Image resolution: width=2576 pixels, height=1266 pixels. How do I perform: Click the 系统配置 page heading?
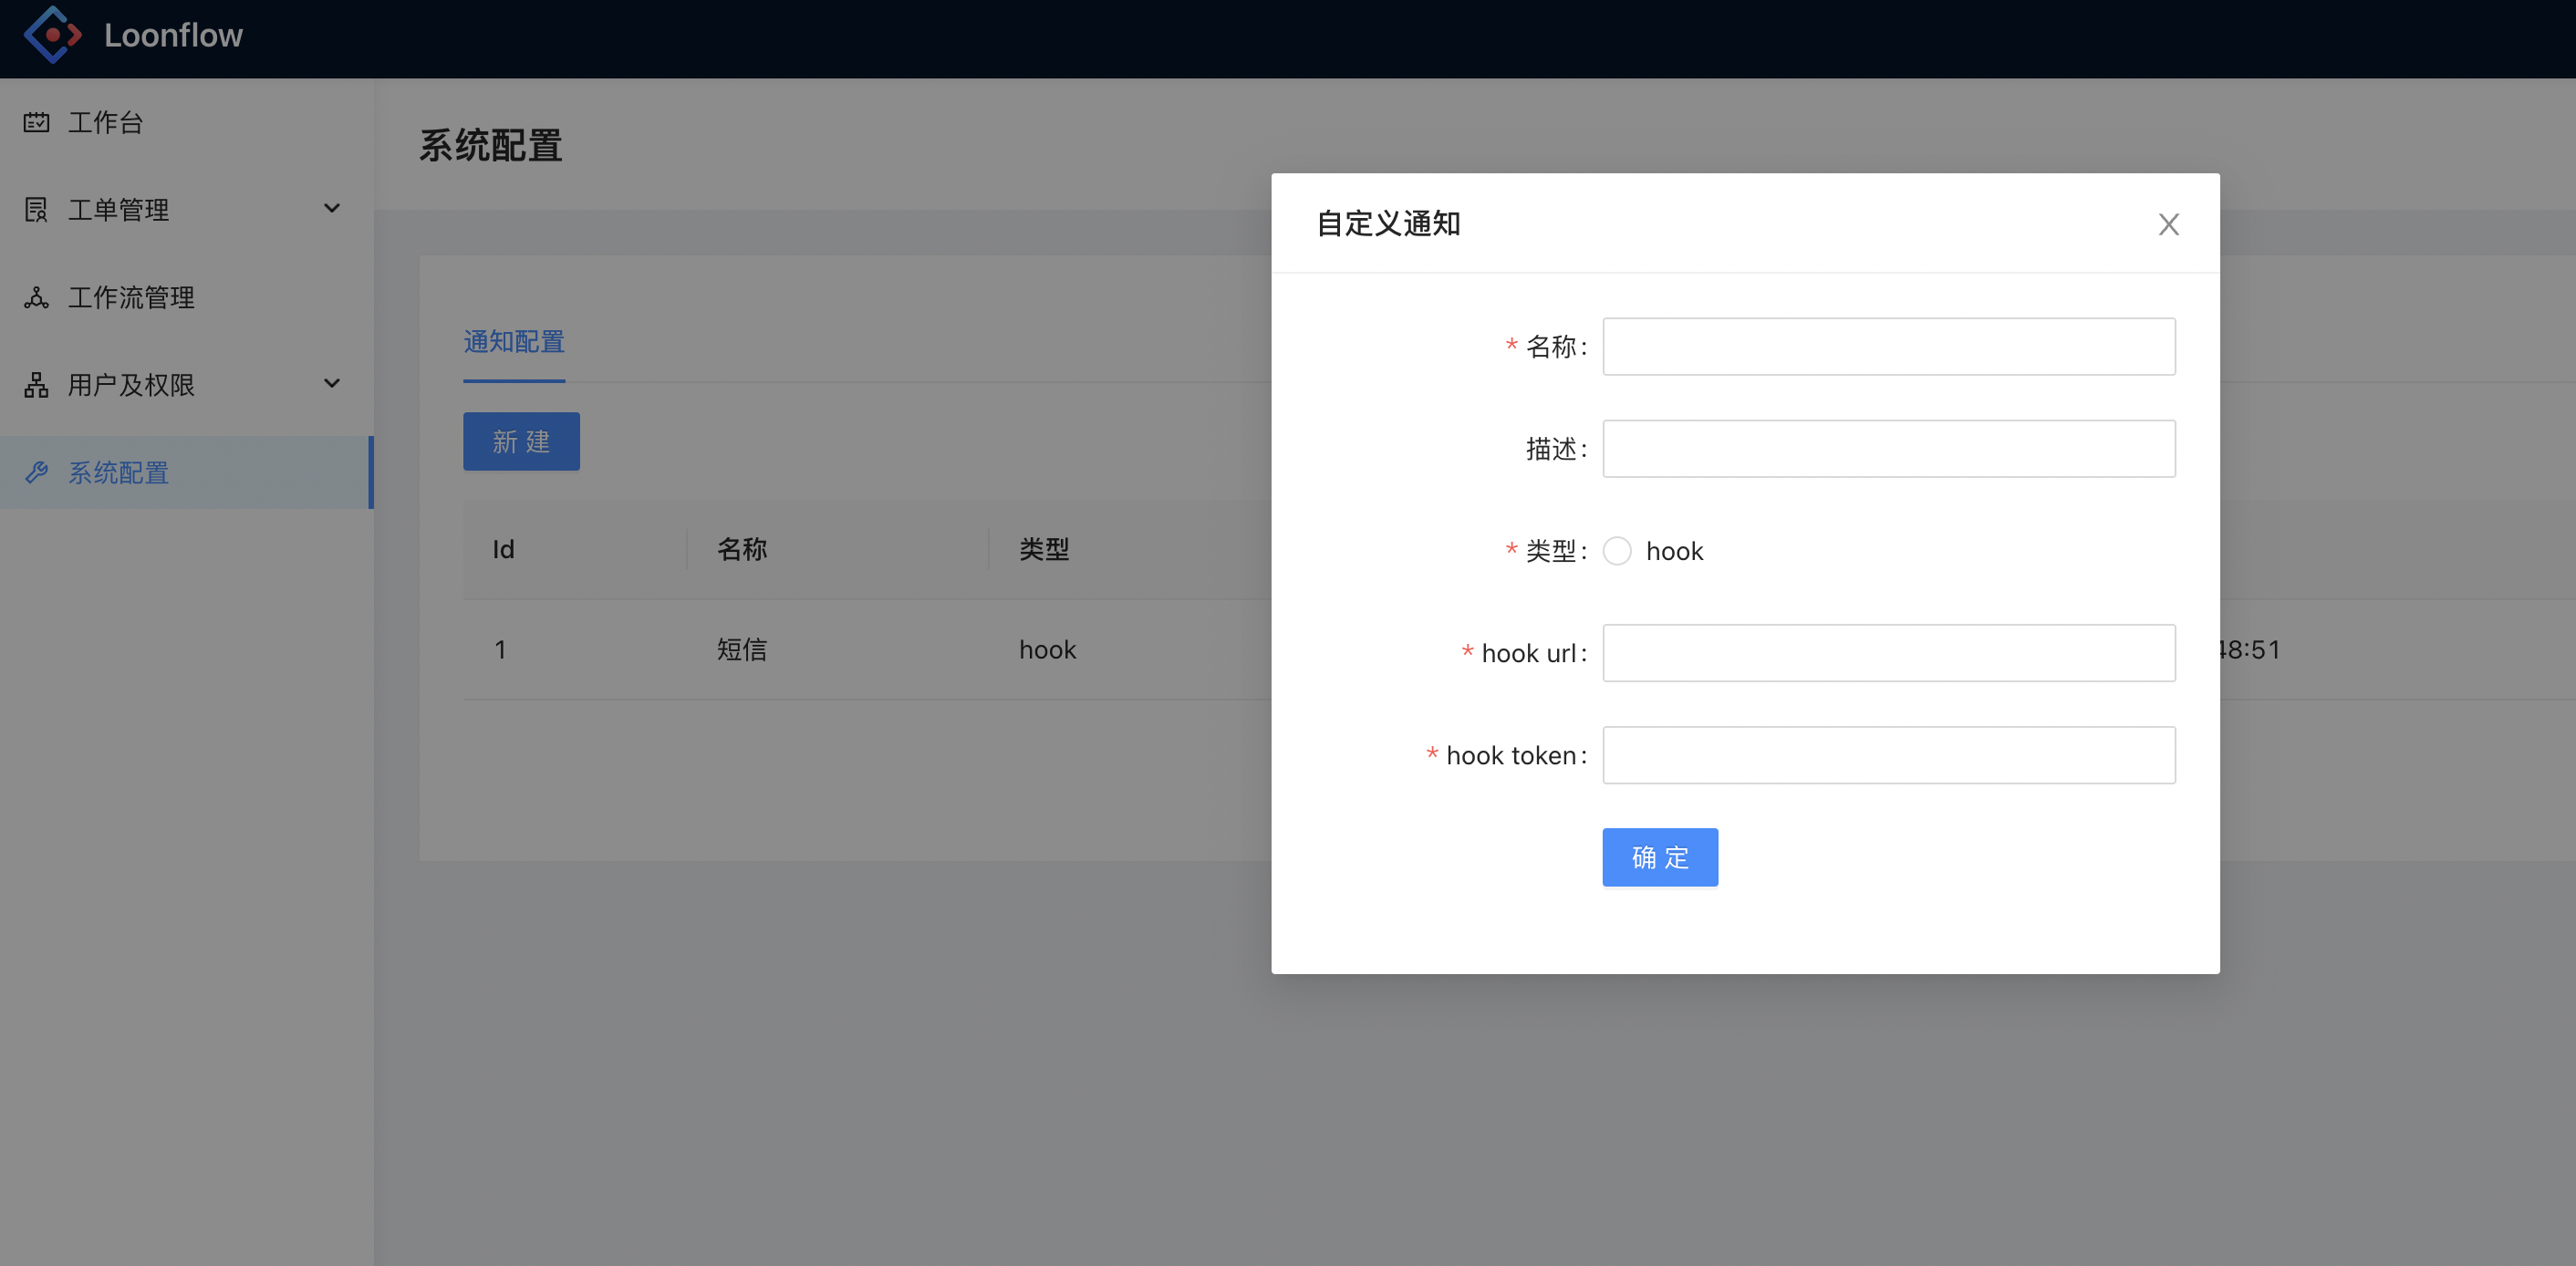490,145
